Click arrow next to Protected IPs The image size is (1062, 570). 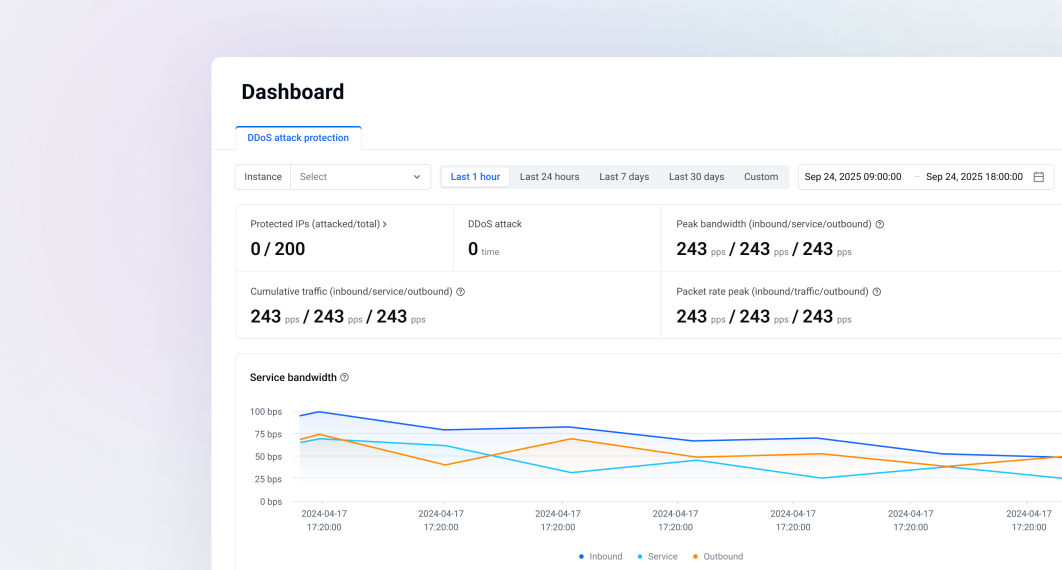coord(385,225)
